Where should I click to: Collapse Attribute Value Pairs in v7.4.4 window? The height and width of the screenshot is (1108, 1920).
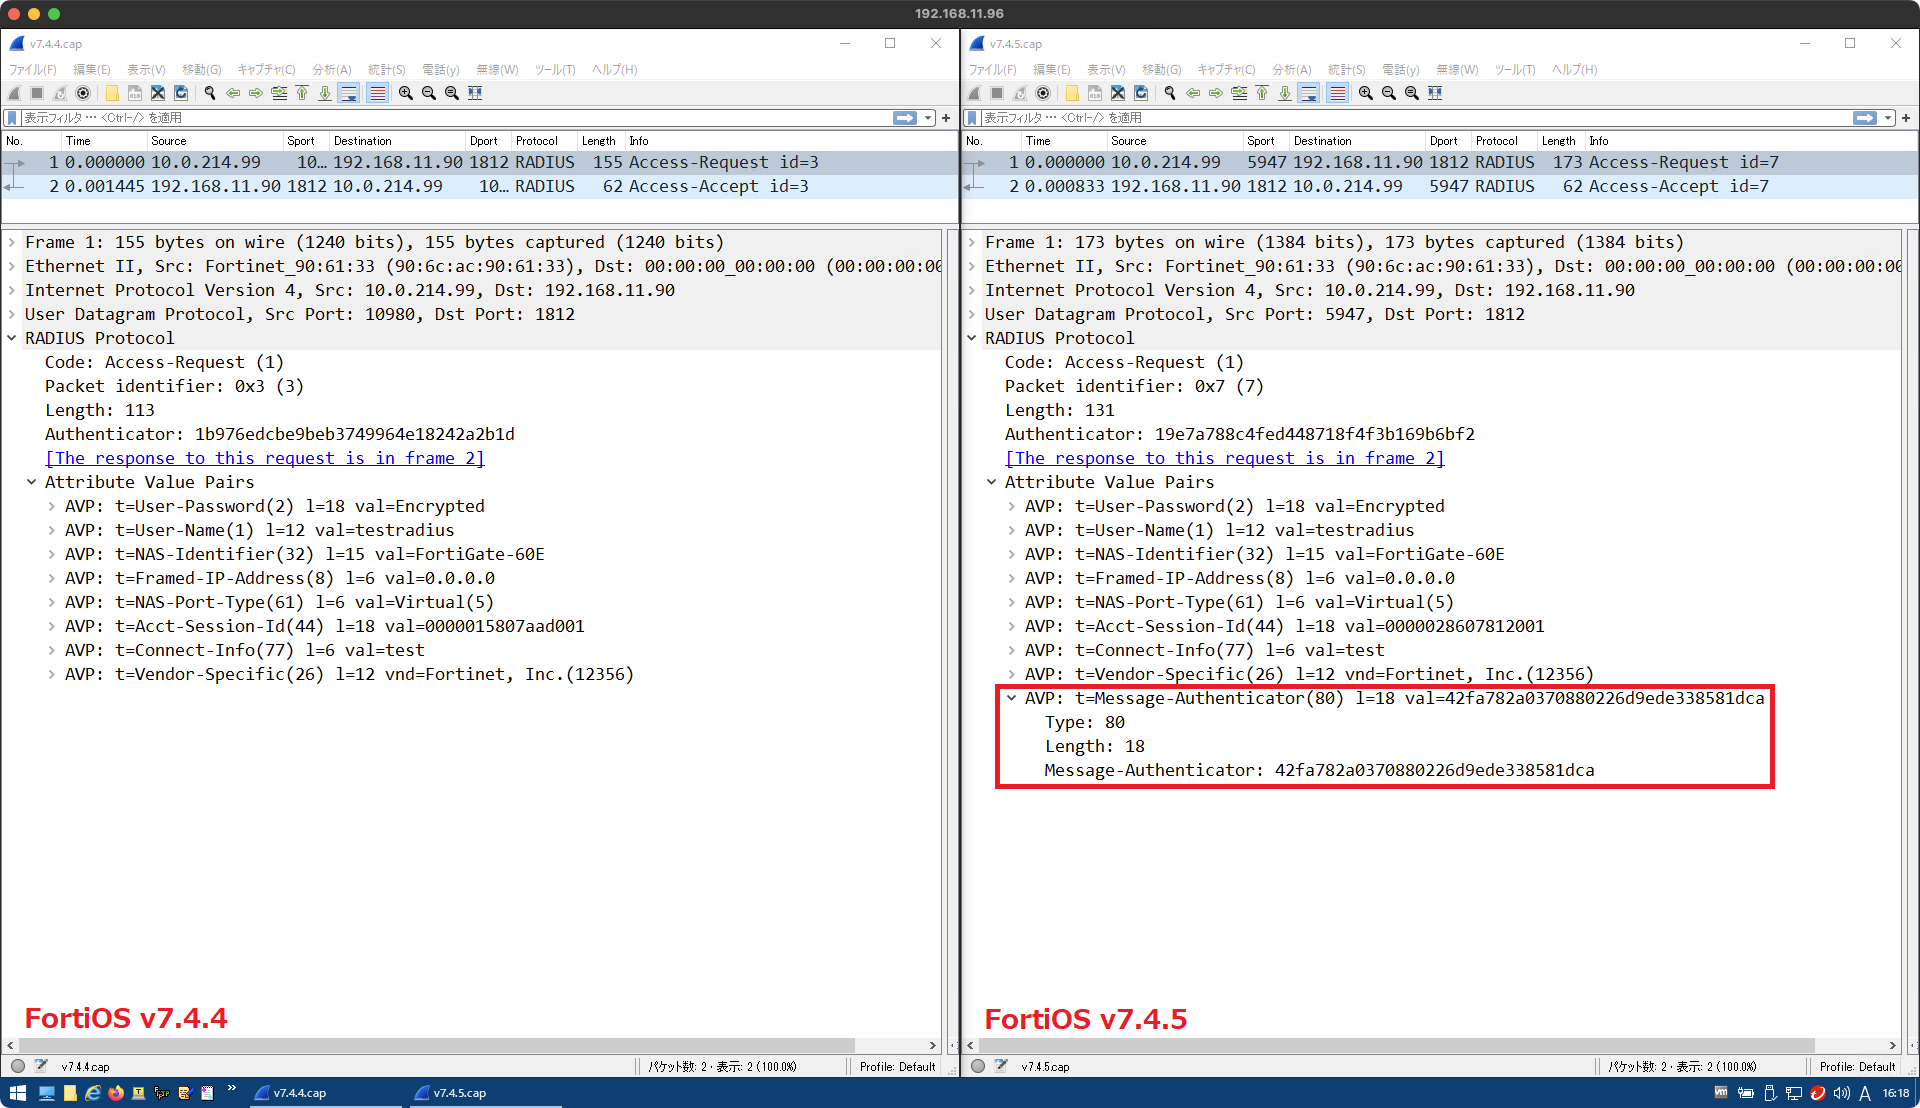(32, 482)
